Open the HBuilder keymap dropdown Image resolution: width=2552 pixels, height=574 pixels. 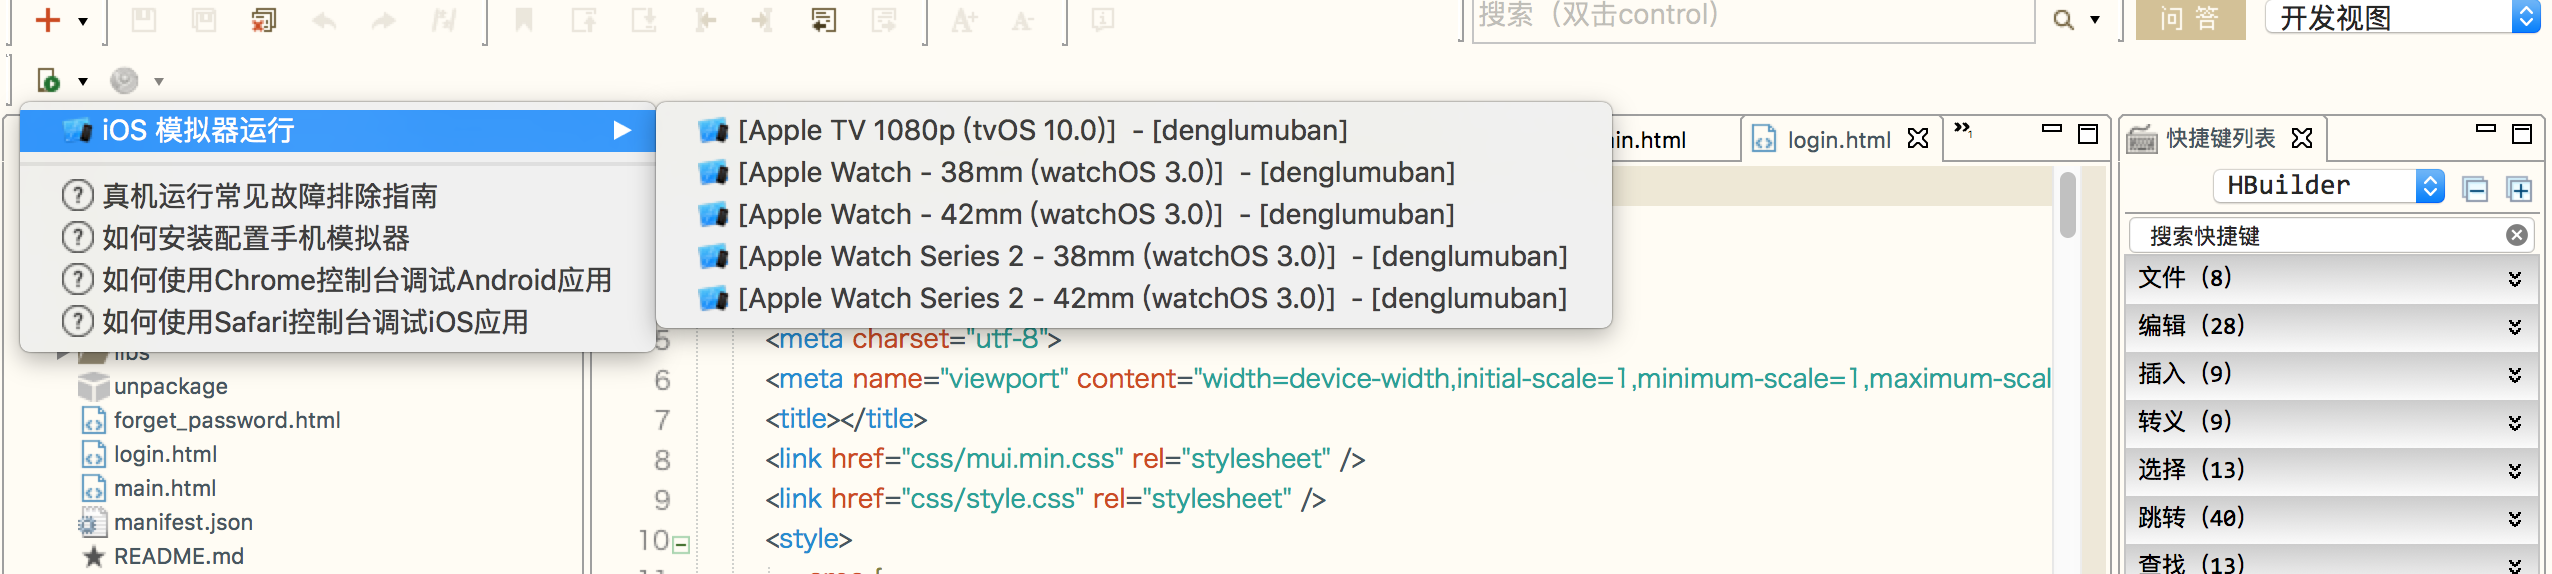(x=2430, y=186)
